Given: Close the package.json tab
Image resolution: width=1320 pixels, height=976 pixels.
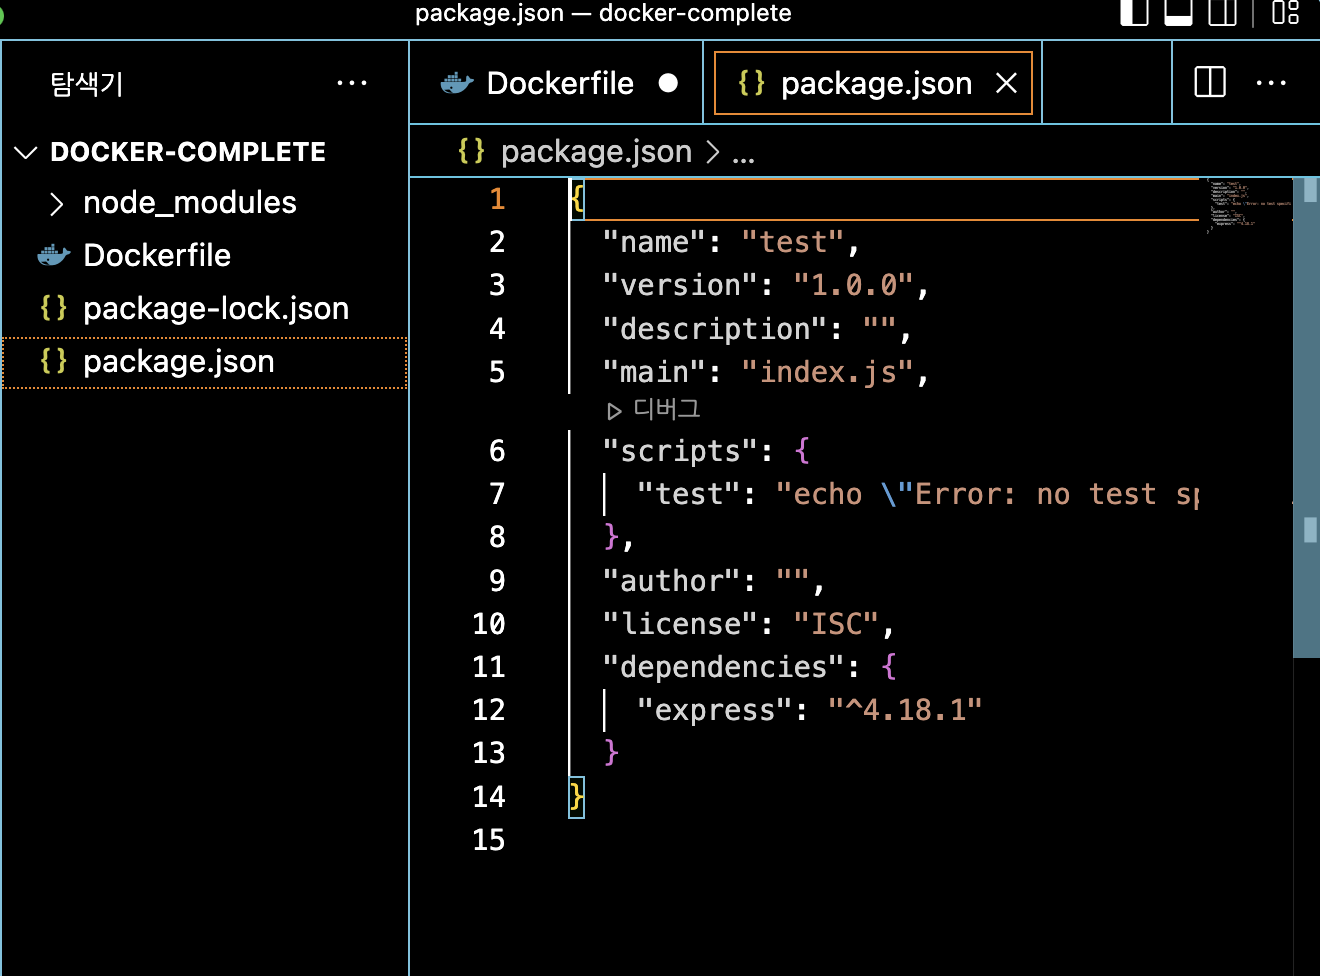Looking at the screenshot, I should tap(1007, 83).
